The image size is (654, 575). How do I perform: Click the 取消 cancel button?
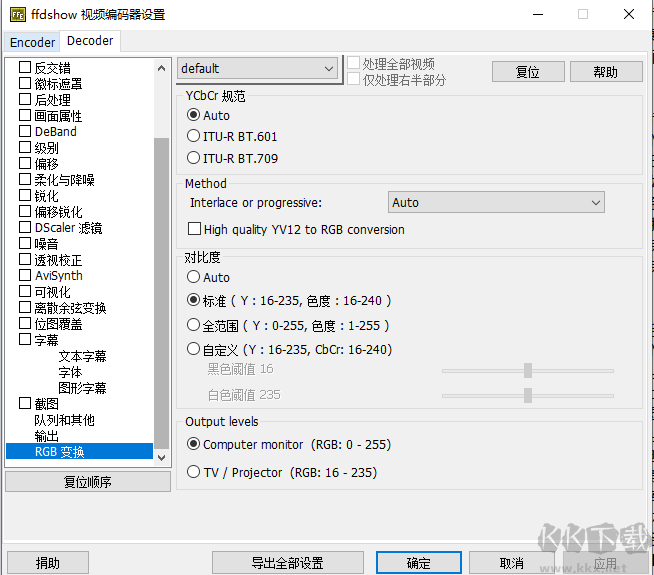(x=512, y=562)
